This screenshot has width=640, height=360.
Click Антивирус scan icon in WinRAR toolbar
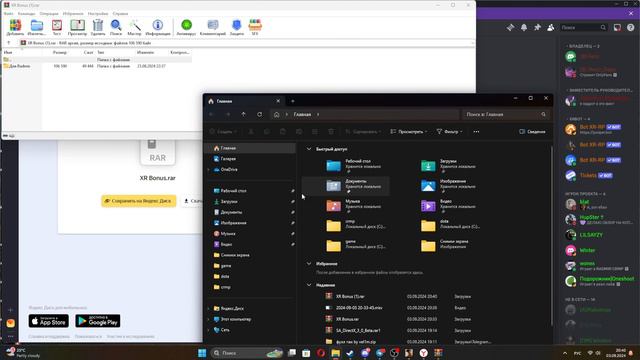tap(186, 28)
